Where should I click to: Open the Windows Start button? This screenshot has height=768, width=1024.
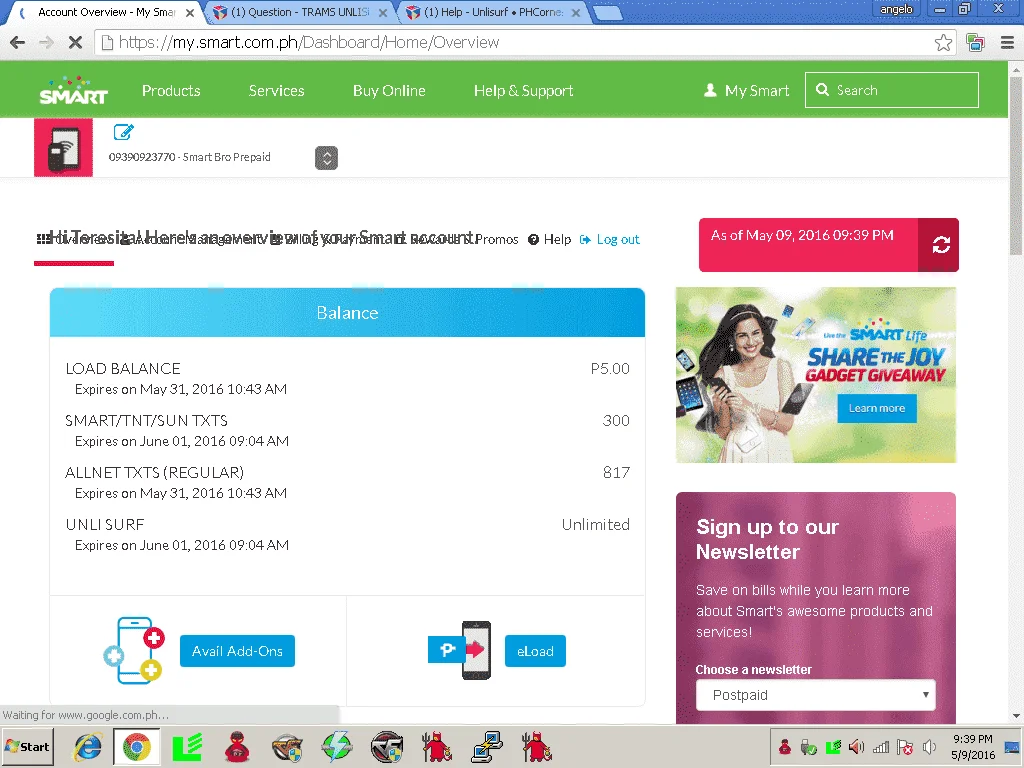click(x=27, y=746)
